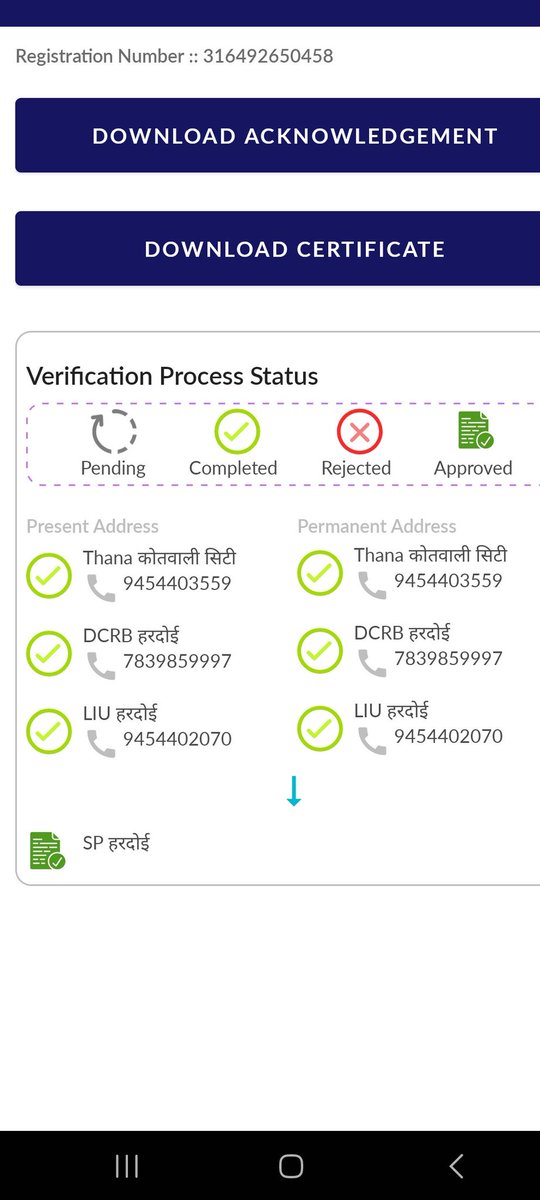
Task: Open Android recent apps navigation button
Action: click(127, 1165)
